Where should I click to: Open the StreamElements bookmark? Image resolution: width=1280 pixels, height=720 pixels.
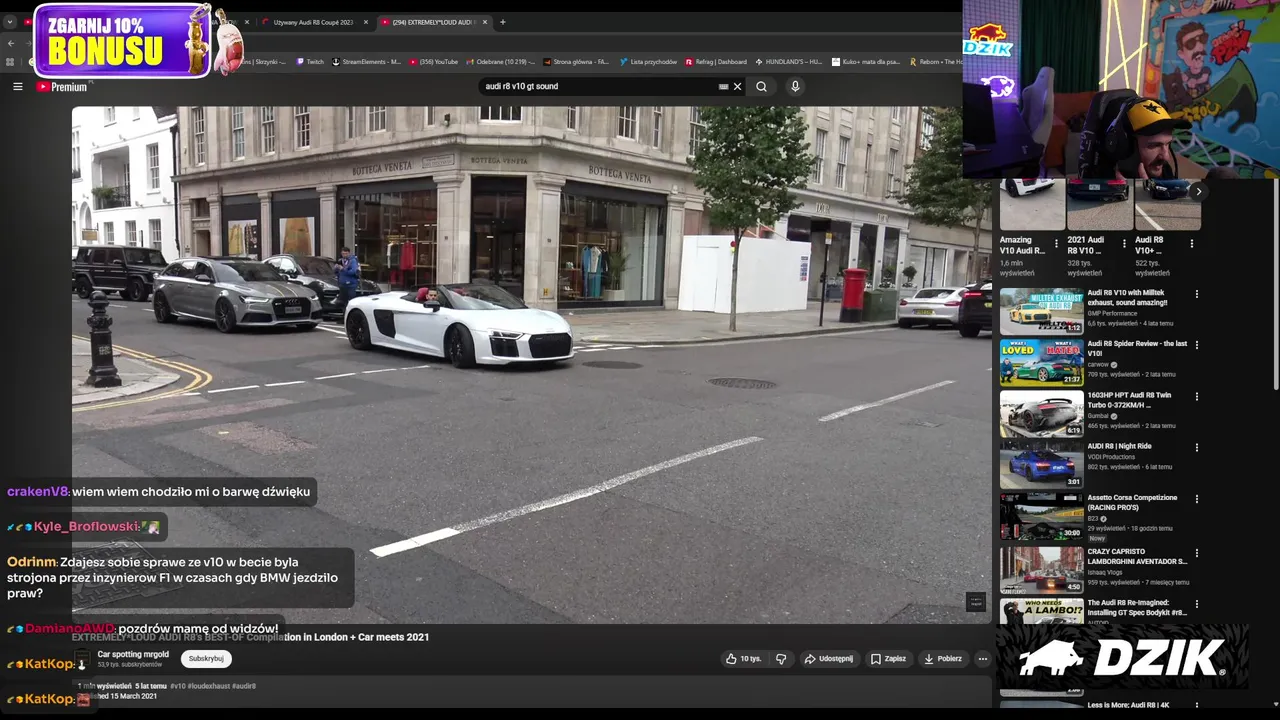pyautogui.click(x=367, y=62)
